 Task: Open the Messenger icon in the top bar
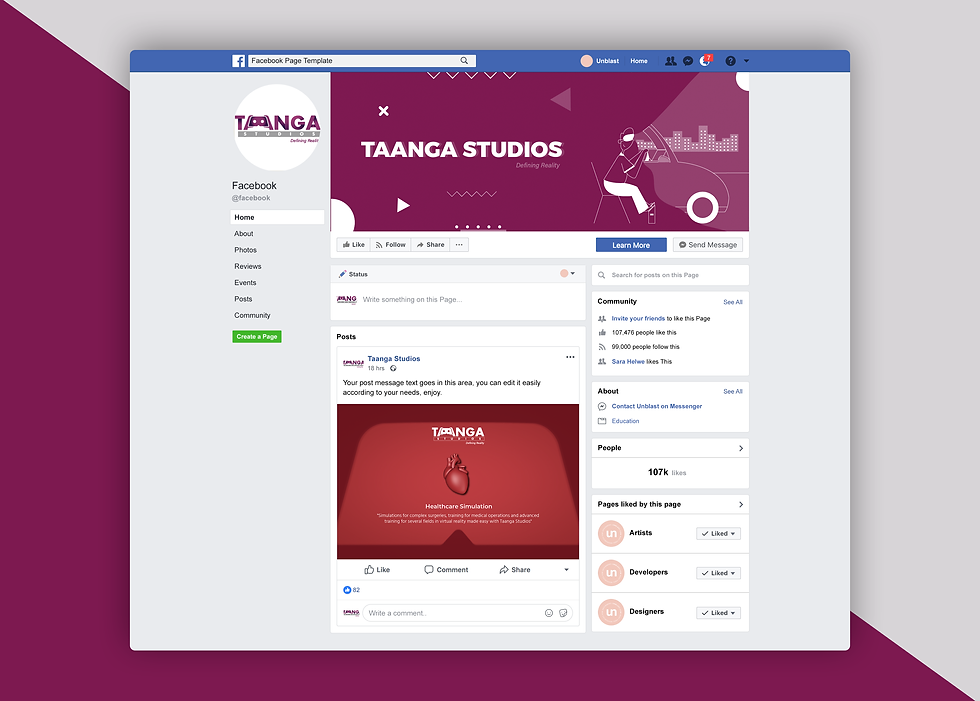click(x=688, y=61)
